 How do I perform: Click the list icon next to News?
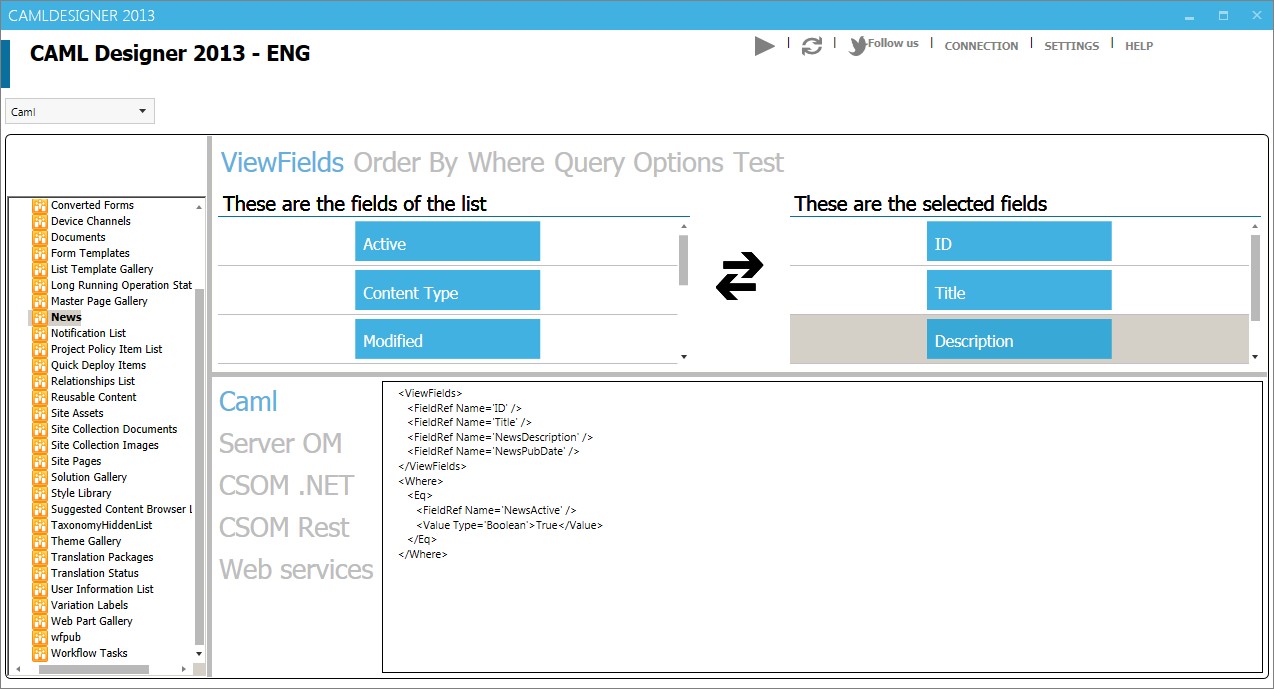(x=41, y=317)
